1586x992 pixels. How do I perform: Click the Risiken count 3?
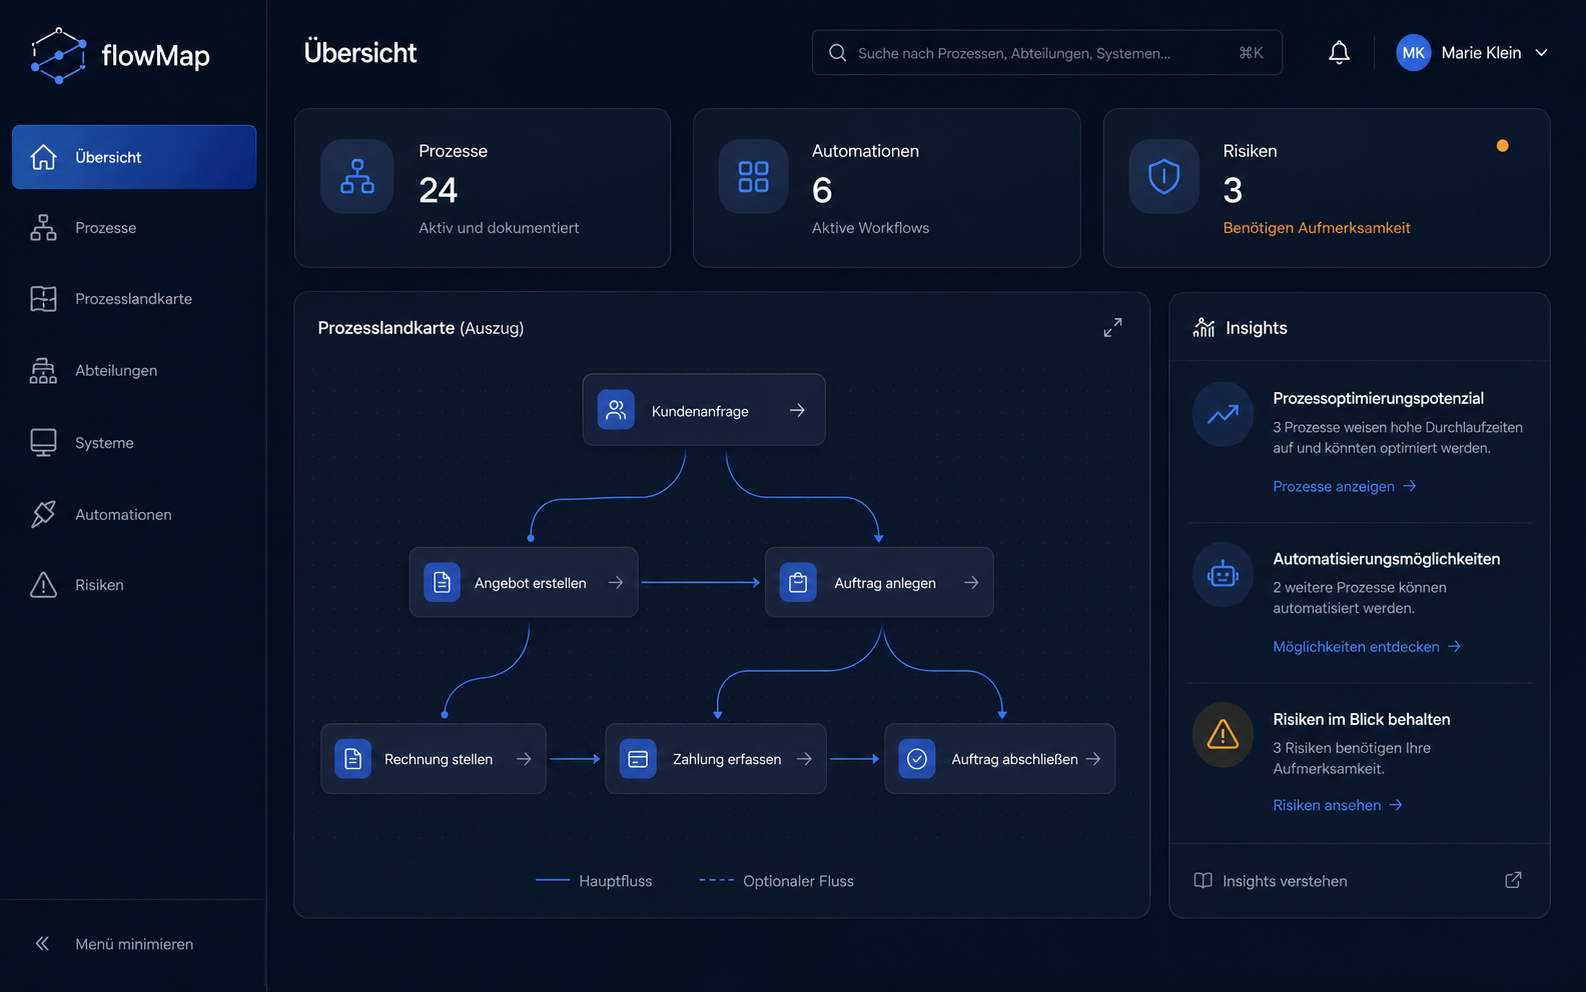(x=1233, y=190)
